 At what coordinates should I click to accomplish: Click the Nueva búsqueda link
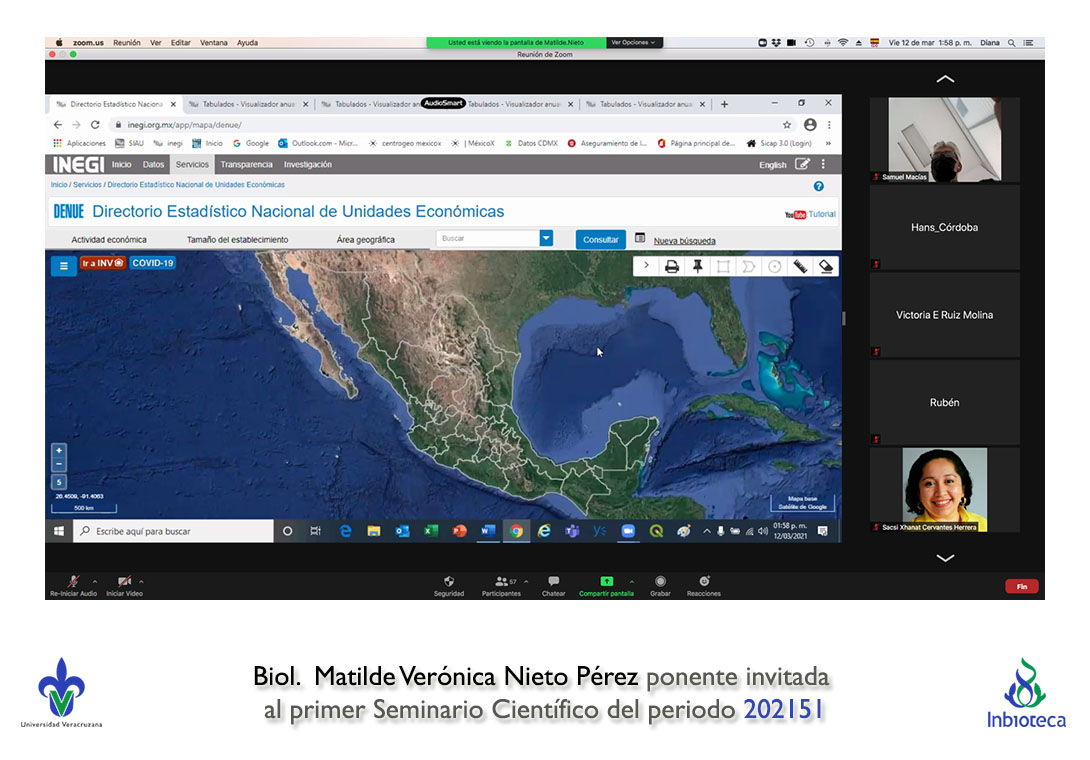684,241
